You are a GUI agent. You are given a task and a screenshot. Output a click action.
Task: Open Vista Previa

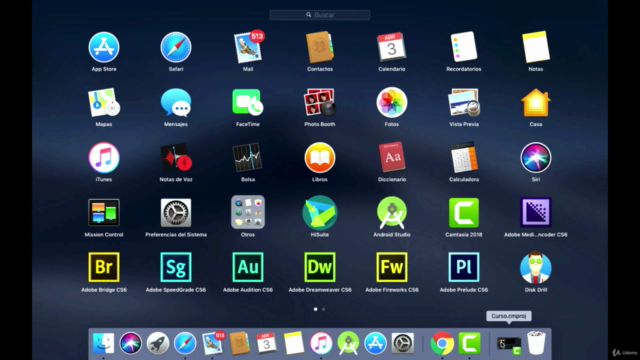(464, 102)
